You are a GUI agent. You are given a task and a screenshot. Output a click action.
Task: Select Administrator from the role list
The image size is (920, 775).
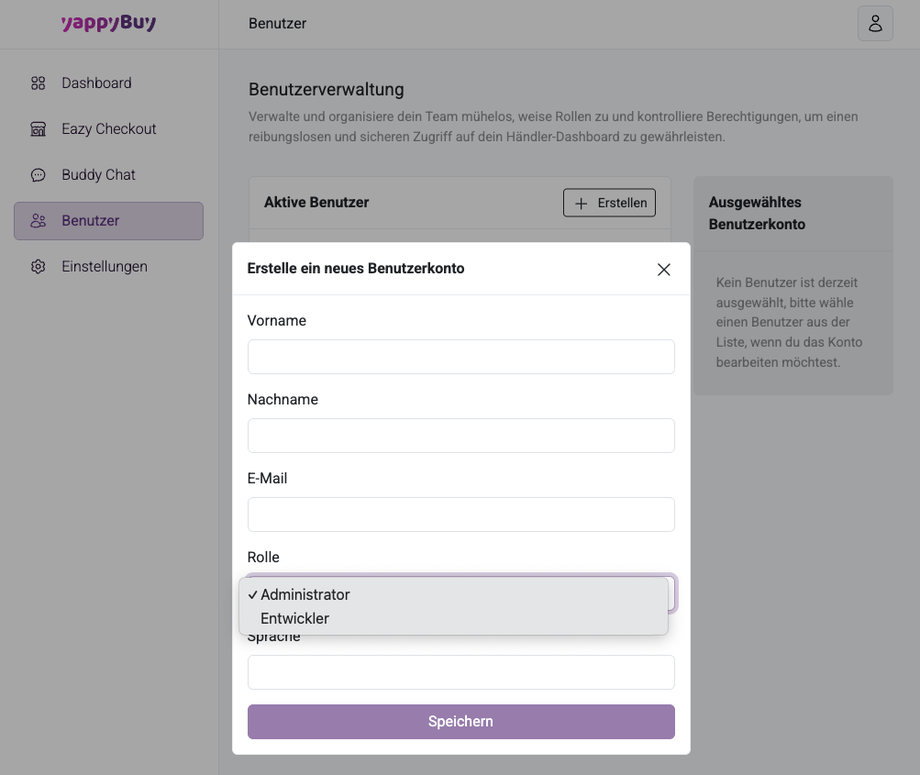click(305, 595)
